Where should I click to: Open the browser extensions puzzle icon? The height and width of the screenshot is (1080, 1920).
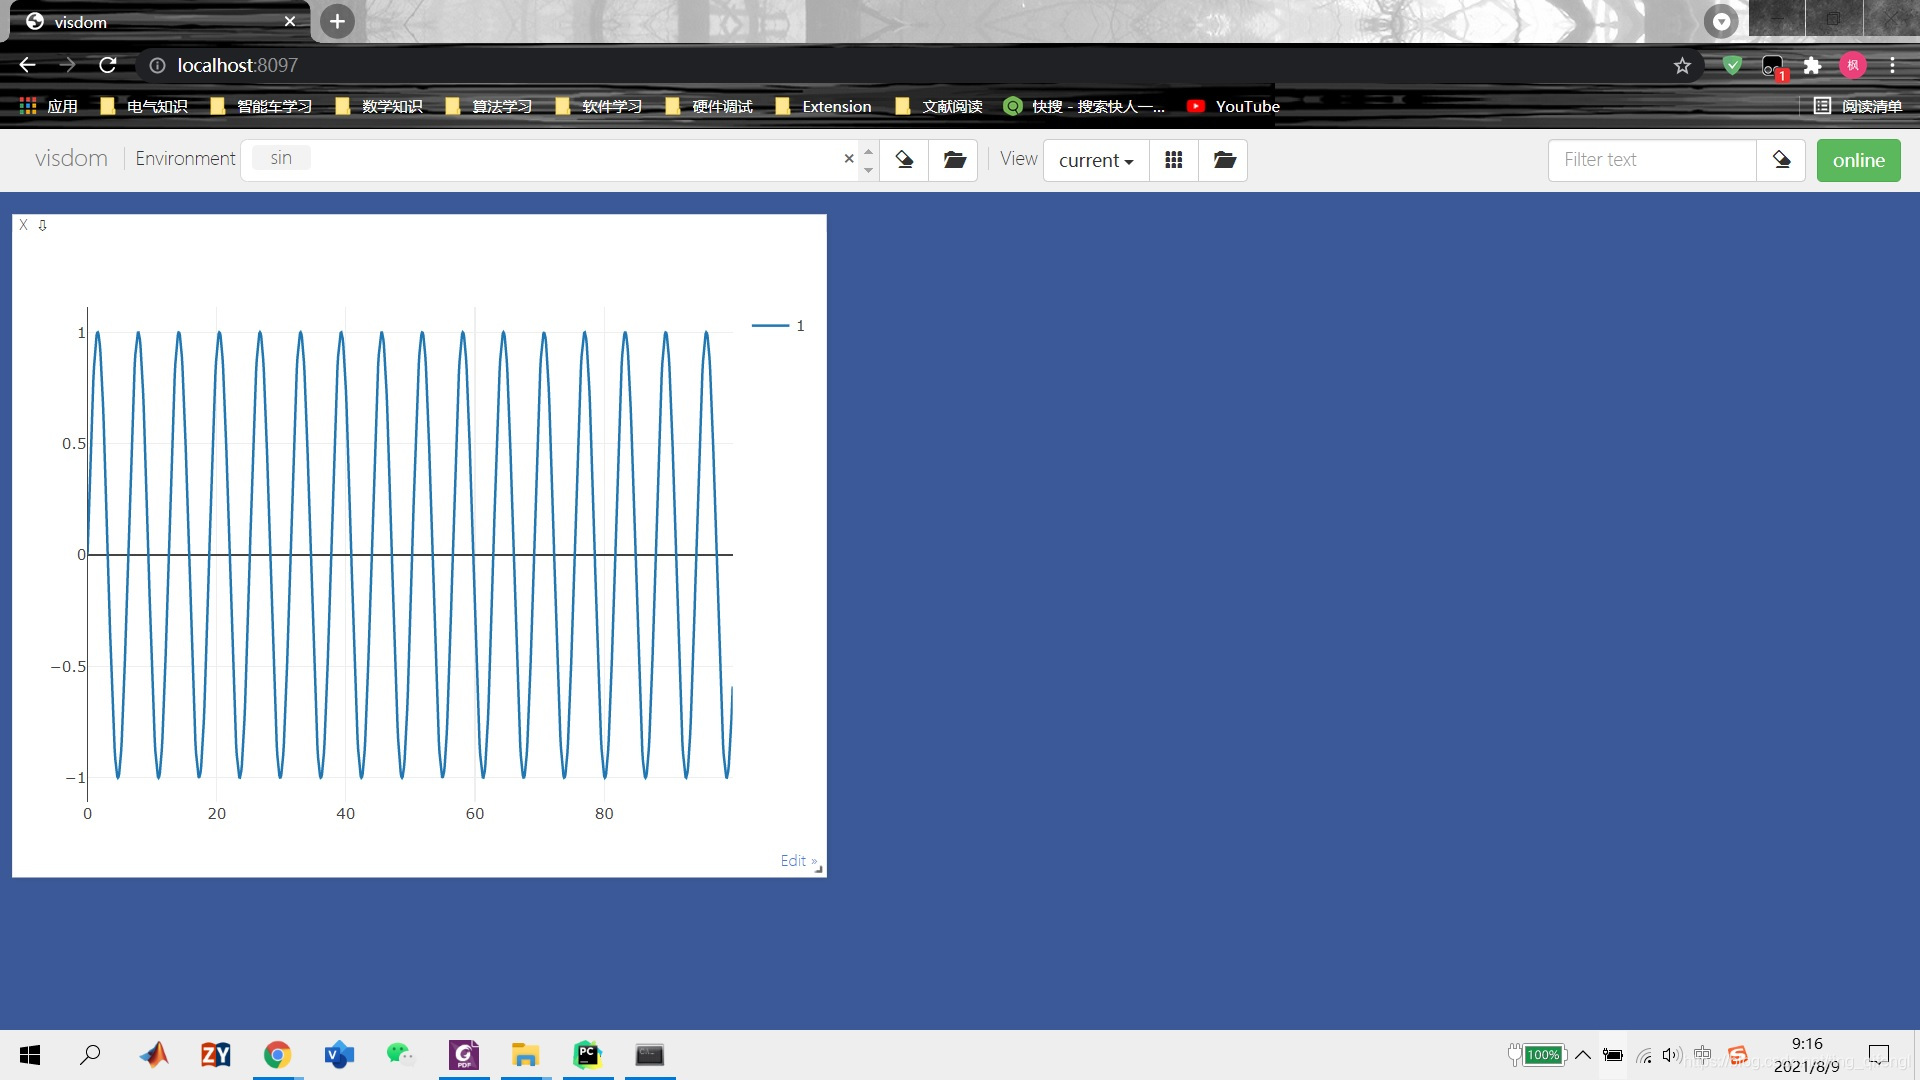click(x=1812, y=66)
